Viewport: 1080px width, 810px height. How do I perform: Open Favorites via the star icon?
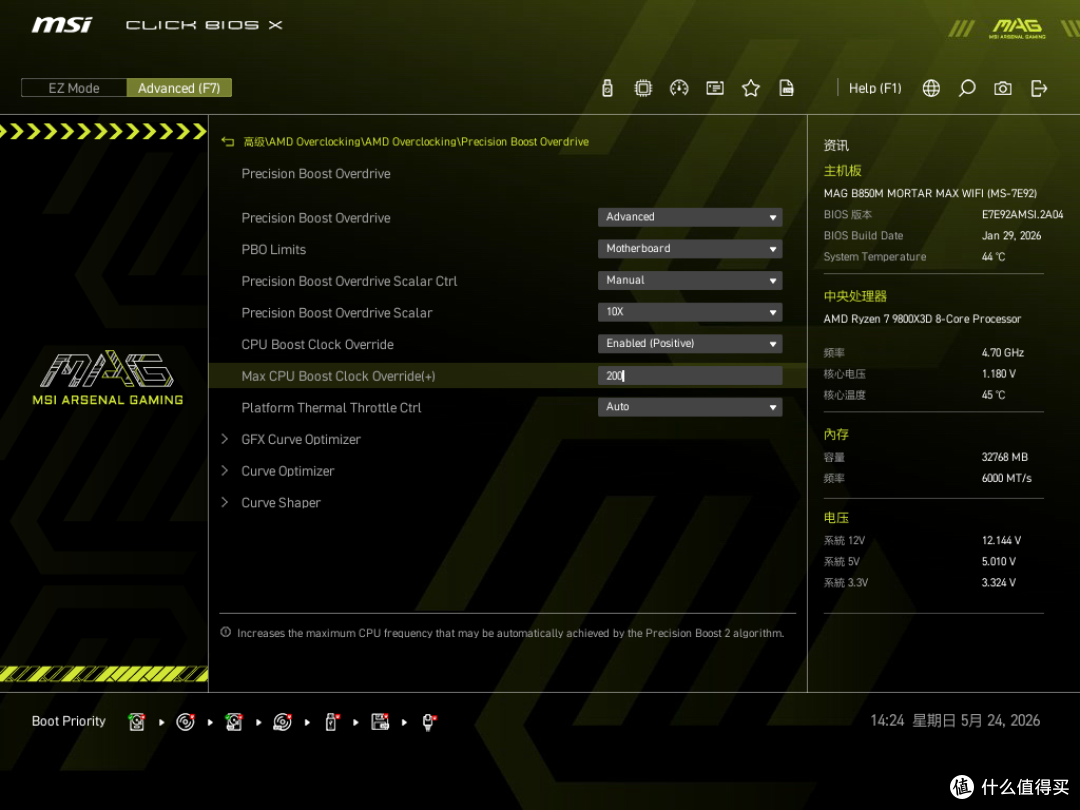751,88
